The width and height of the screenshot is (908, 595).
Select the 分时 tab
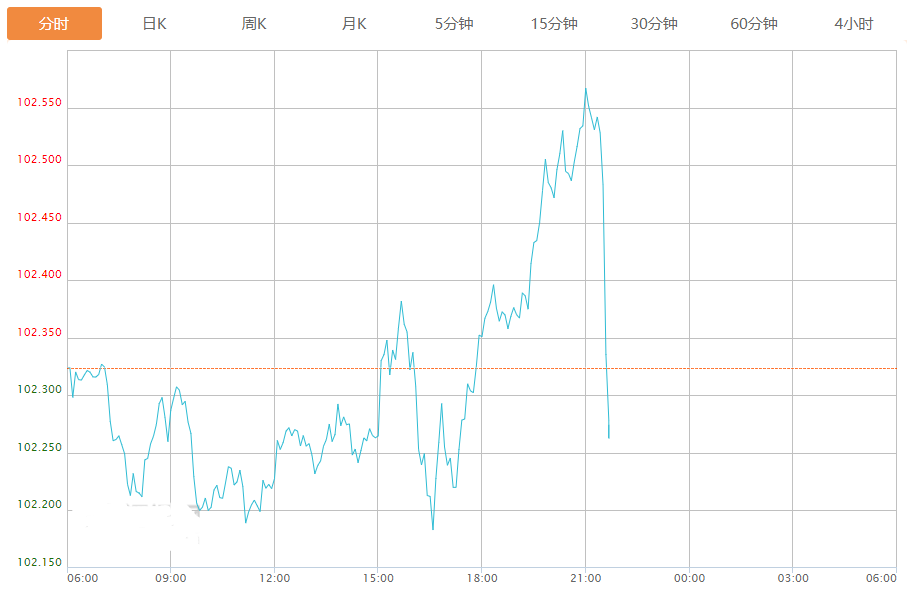click(x=54, y=24)
